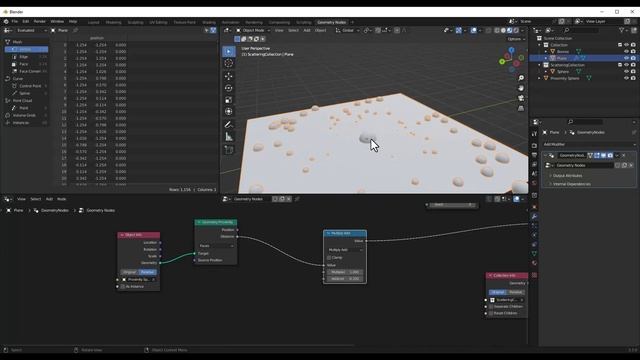Click the pan view hand icon in viewport

(x=521, y=88)
